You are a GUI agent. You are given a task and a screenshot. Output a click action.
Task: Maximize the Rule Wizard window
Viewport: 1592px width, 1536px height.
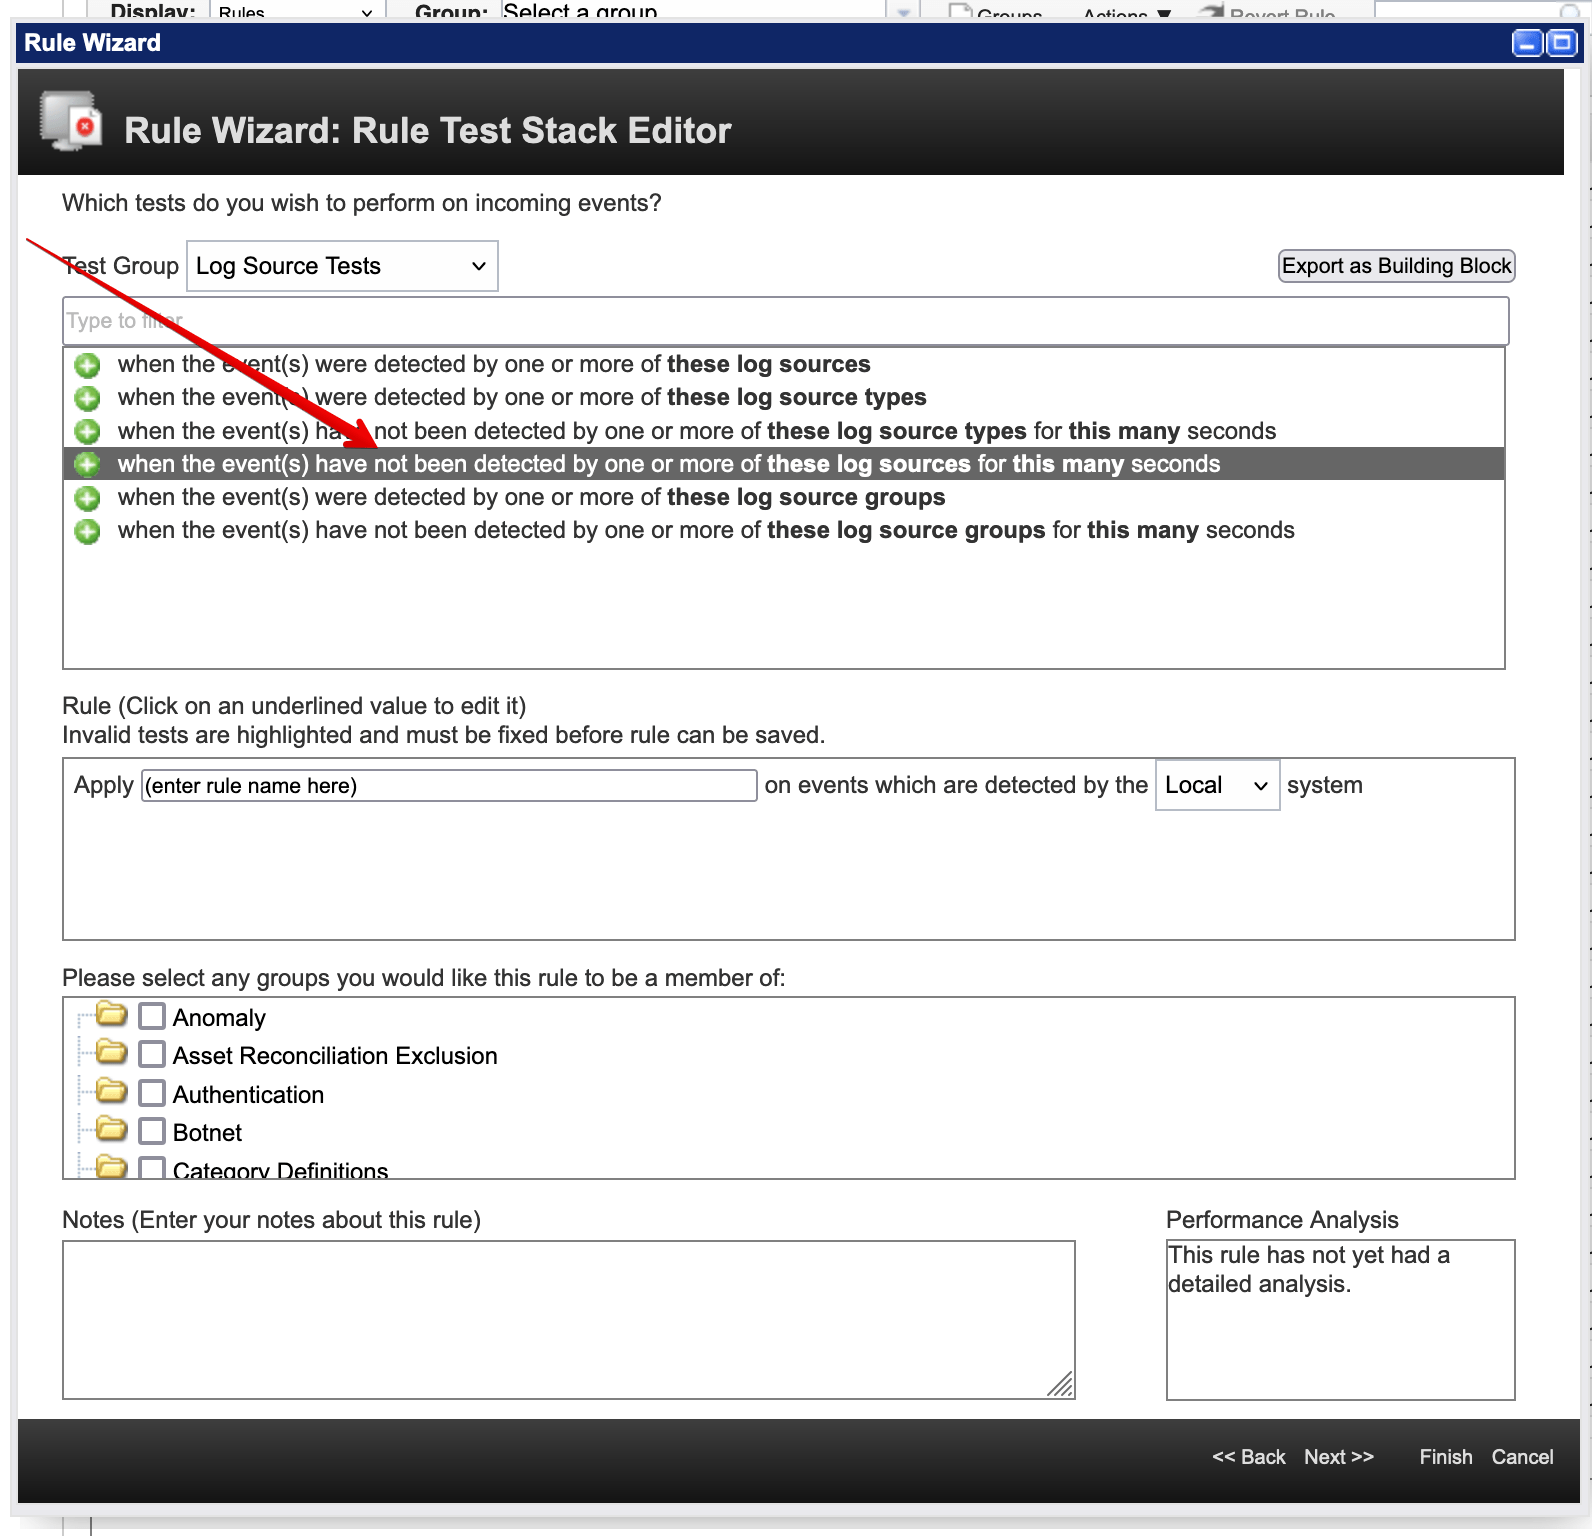(1561, 43)
